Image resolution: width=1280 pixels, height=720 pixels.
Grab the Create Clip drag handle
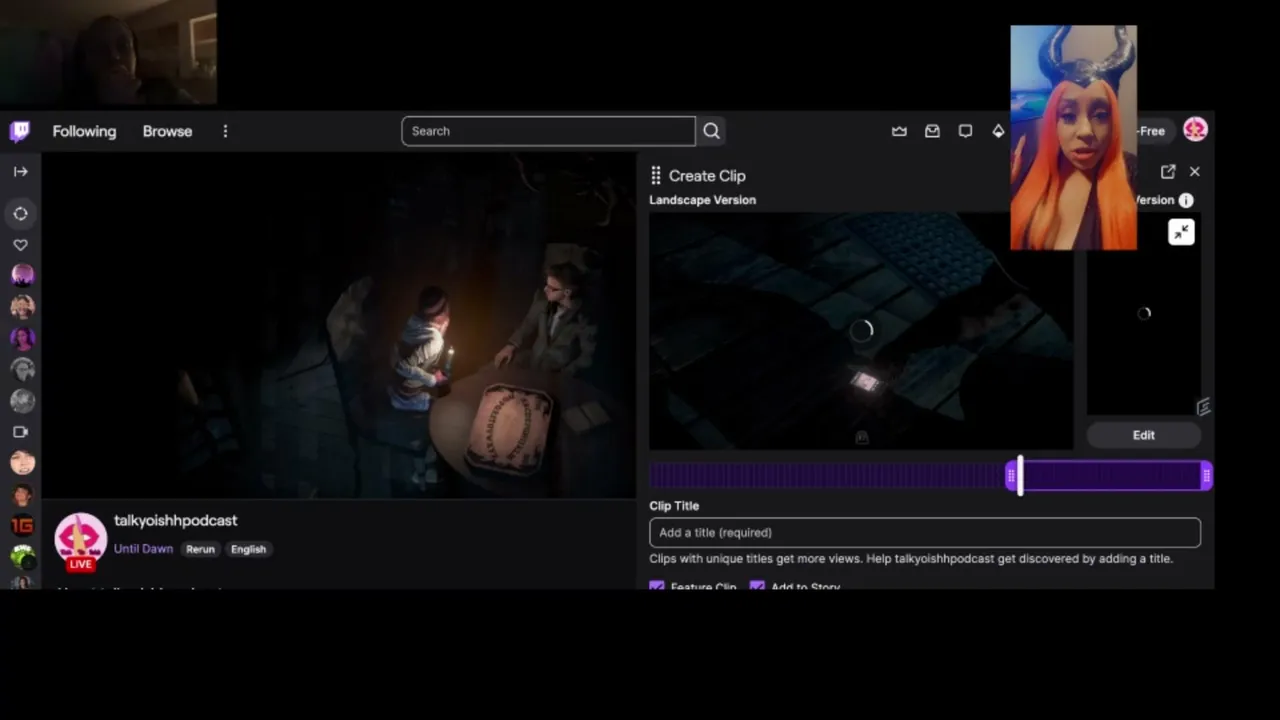pos(656,176)
